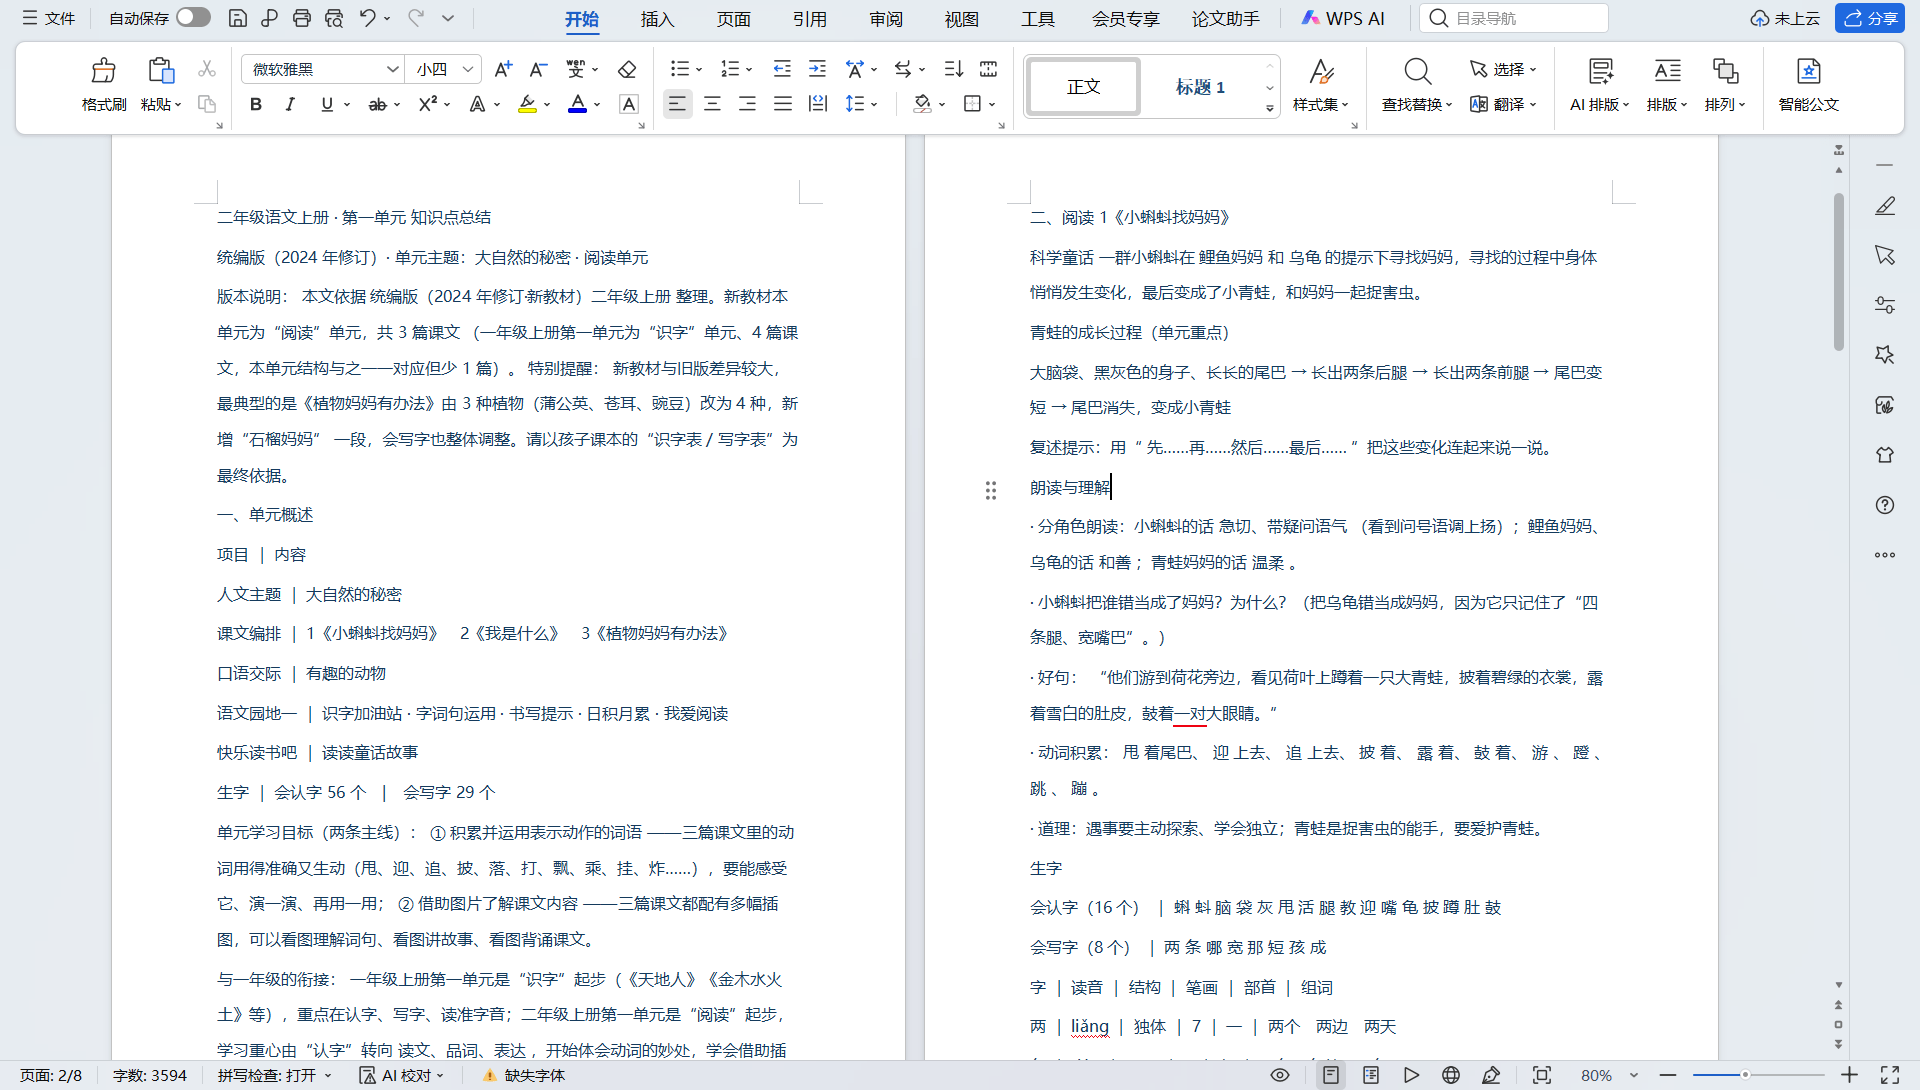
Task: Click the cut scissors icon
Action: point(207,69)
